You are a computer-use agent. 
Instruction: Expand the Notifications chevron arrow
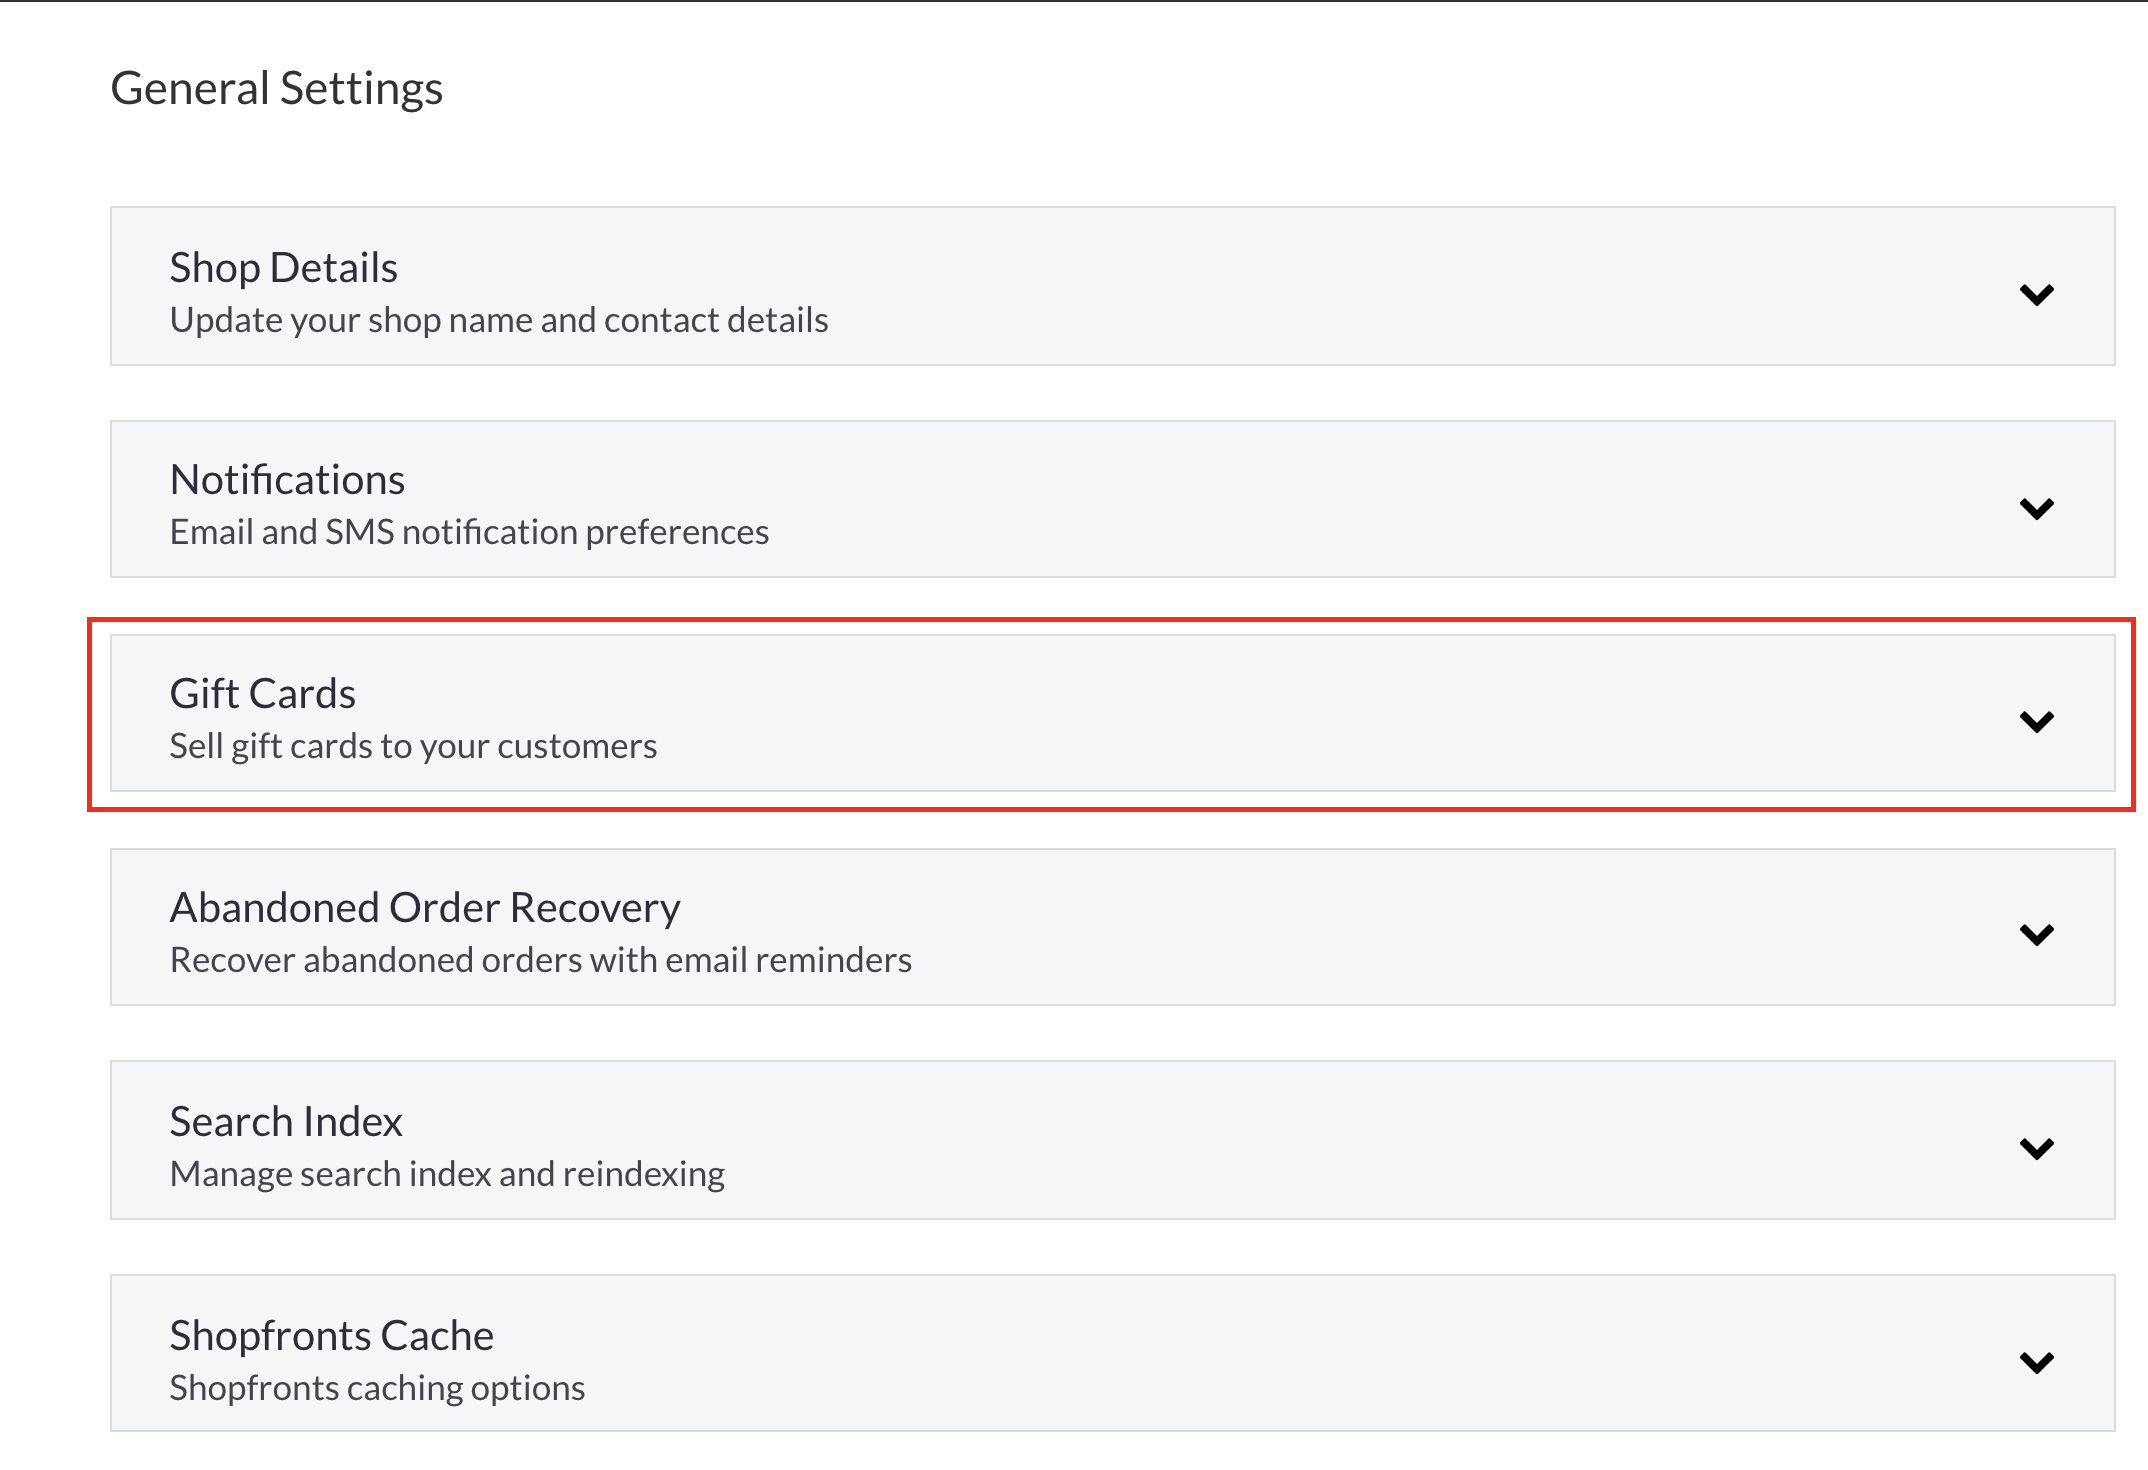click(2036, 508)
